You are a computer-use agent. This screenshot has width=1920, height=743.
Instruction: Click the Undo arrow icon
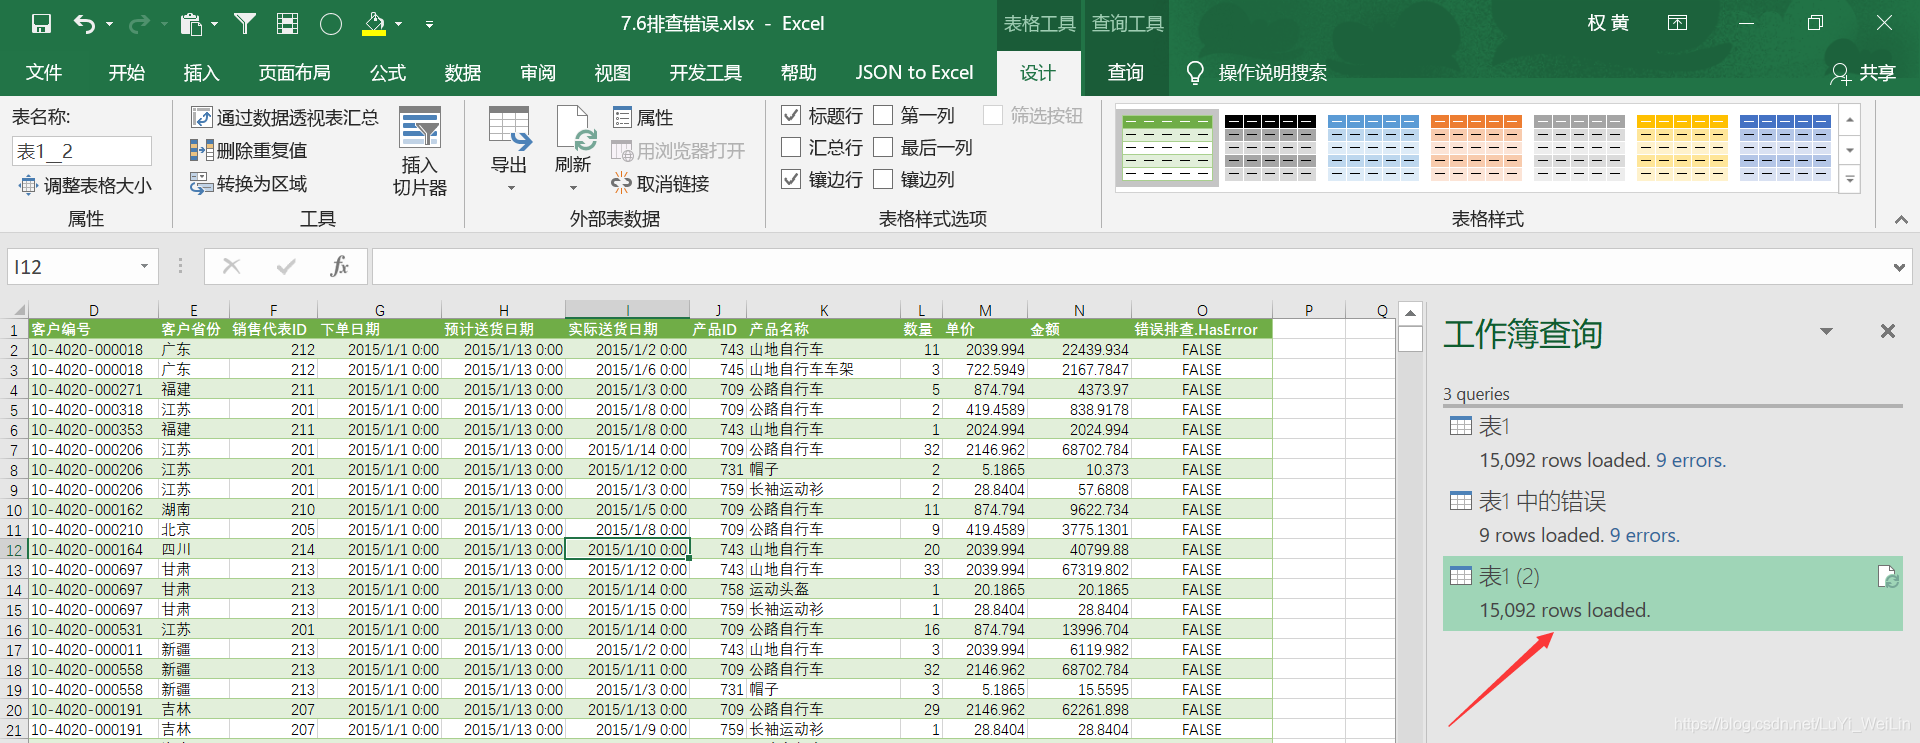pyautogui.click(x=85, y=23)
